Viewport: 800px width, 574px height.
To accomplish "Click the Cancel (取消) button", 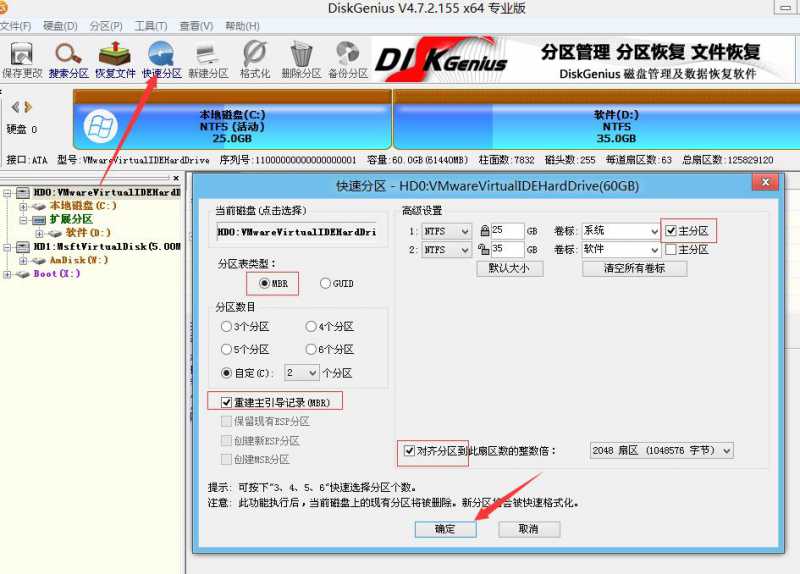I will point(529,529).
